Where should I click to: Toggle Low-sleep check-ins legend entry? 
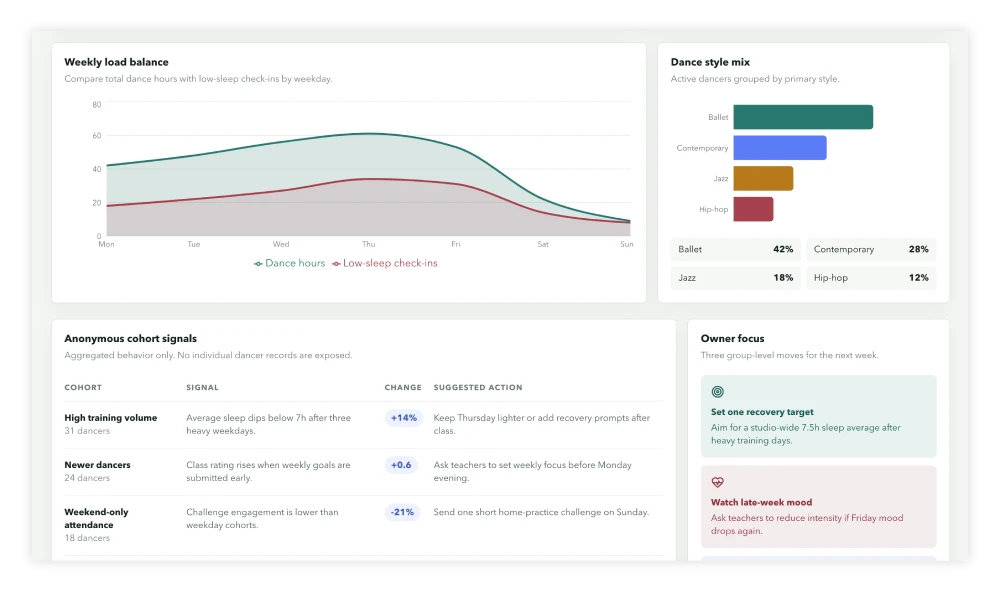point(385,263)
